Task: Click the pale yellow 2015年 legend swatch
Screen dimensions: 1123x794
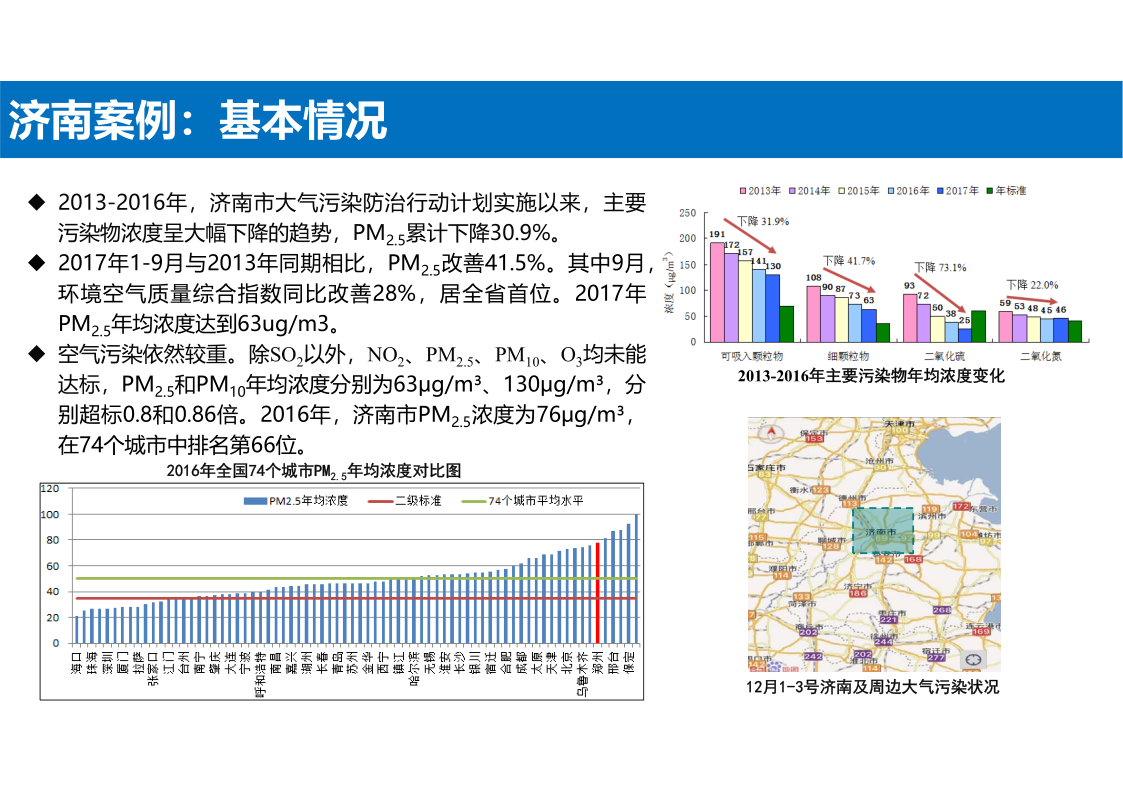Action: 842,190
